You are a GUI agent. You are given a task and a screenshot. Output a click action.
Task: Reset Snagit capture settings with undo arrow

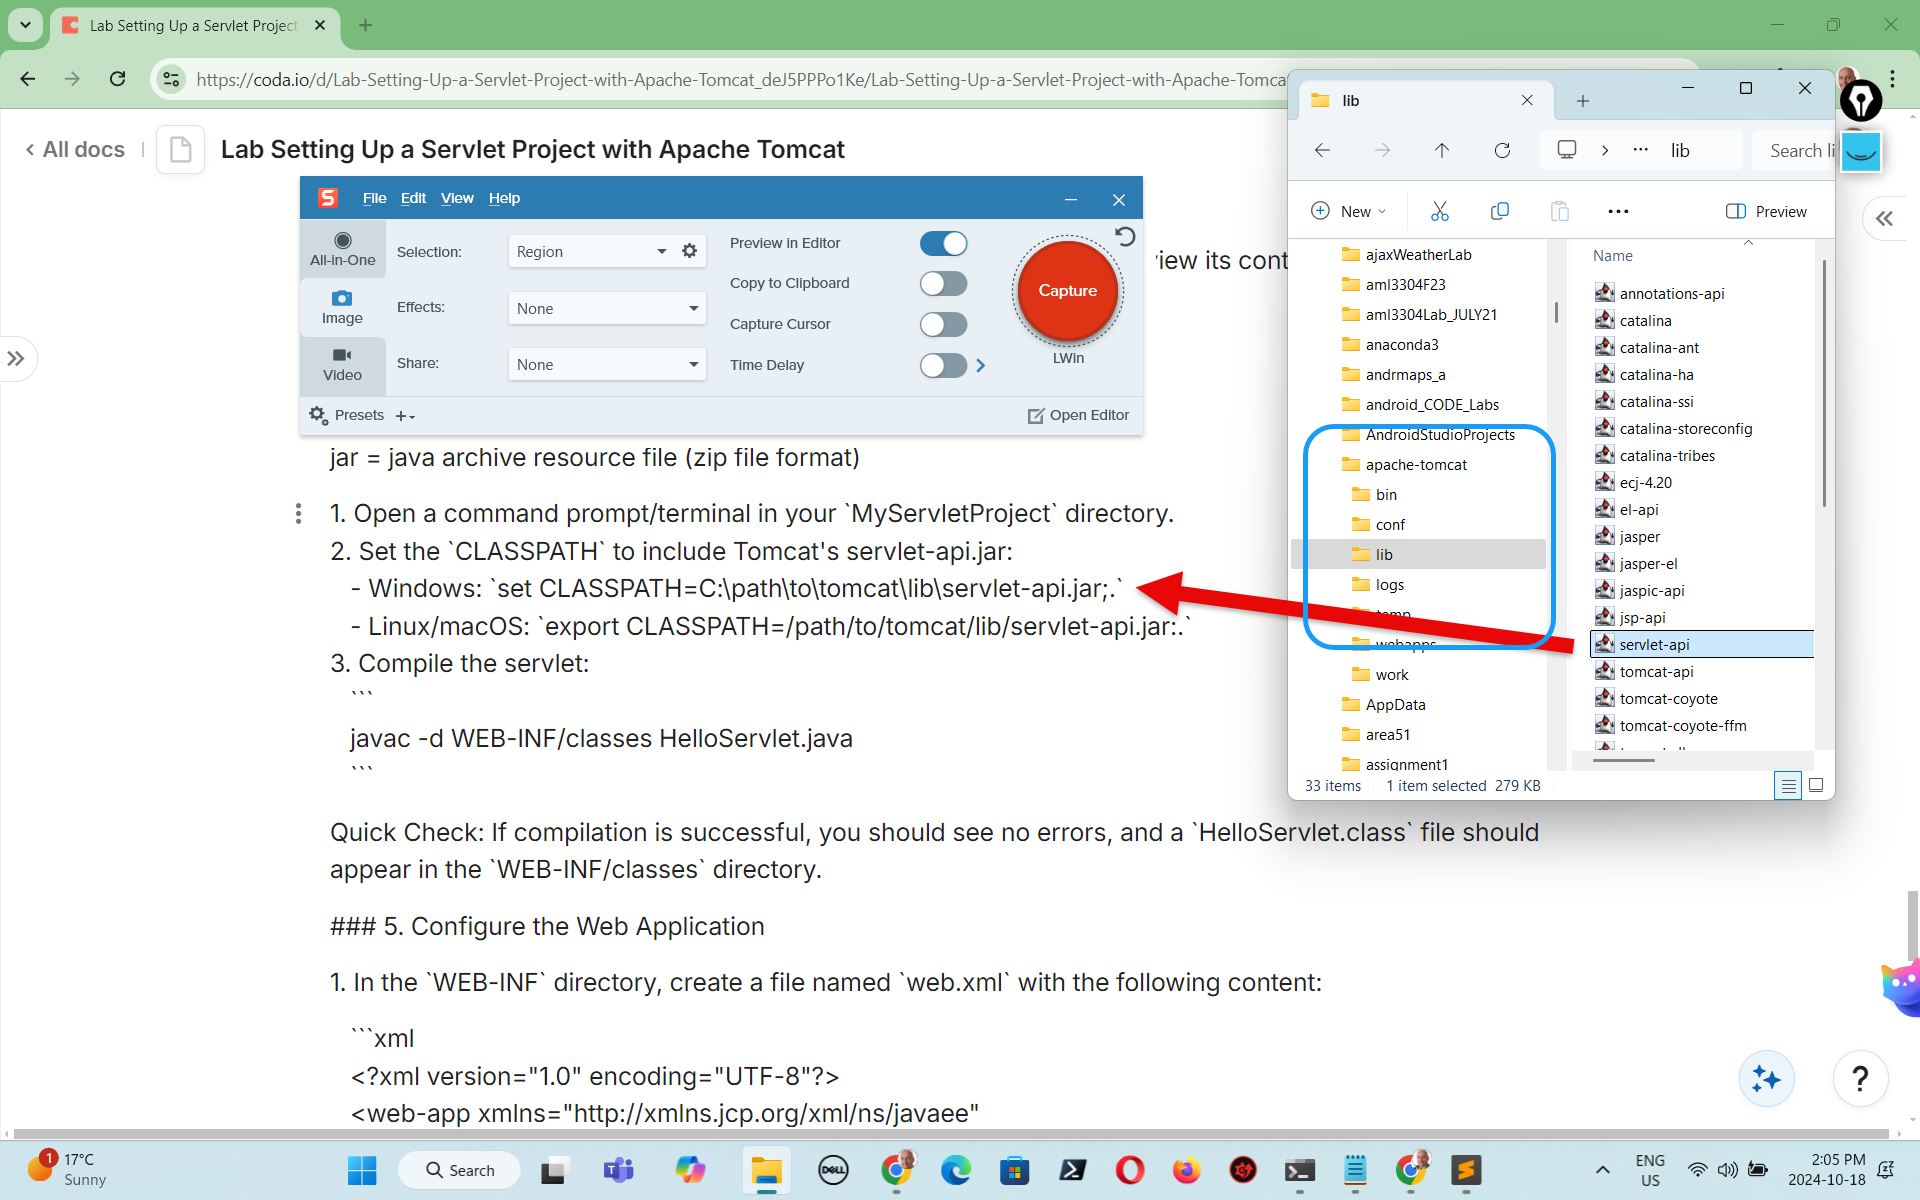[1125, 237]
